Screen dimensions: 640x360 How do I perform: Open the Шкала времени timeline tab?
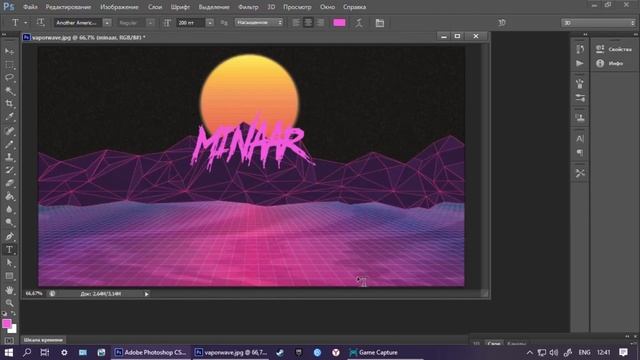(x=43, y=340)
